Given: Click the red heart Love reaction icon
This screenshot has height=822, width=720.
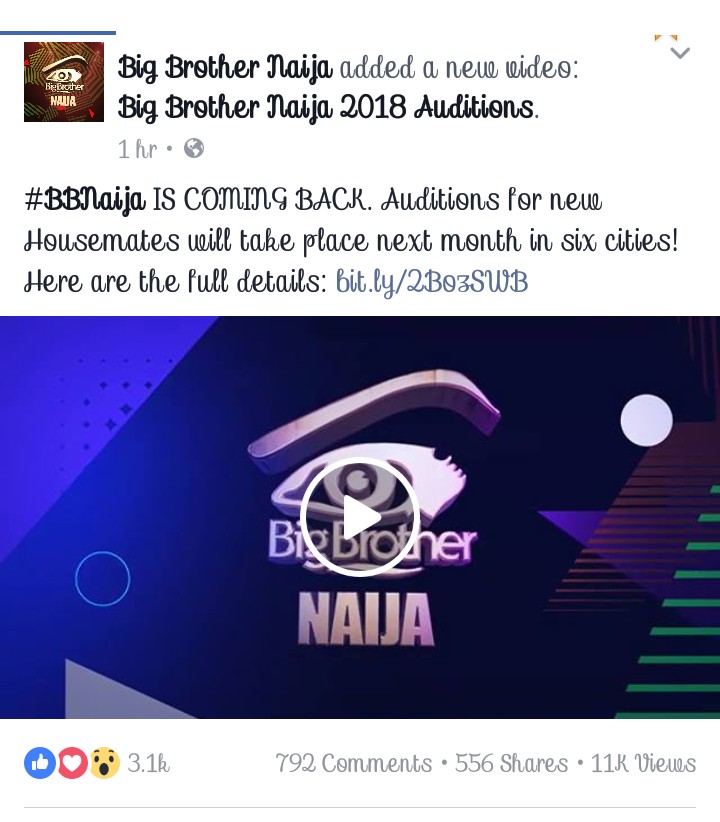Looking at the screenshot, I should click(72, 763).
